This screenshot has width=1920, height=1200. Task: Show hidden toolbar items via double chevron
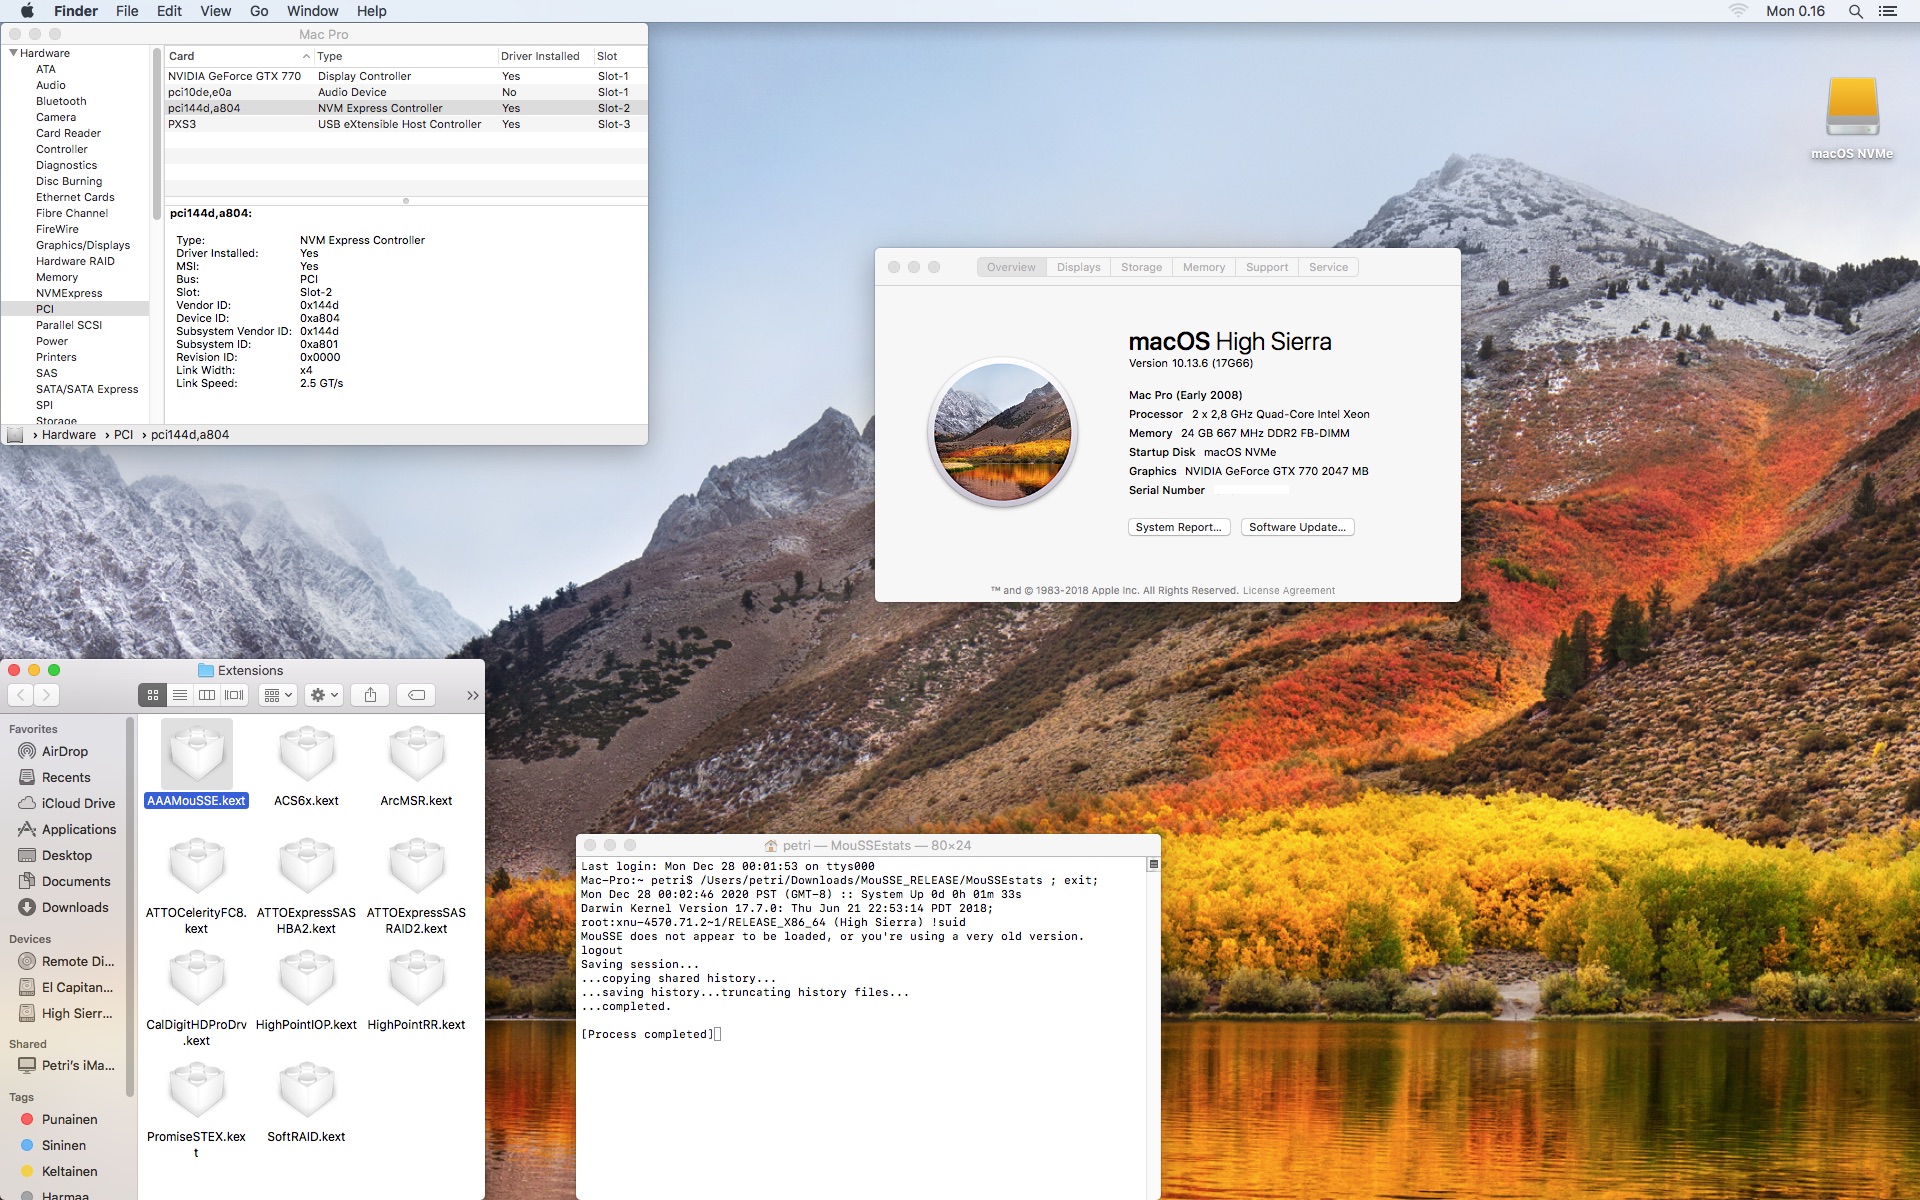click(472, 696)
